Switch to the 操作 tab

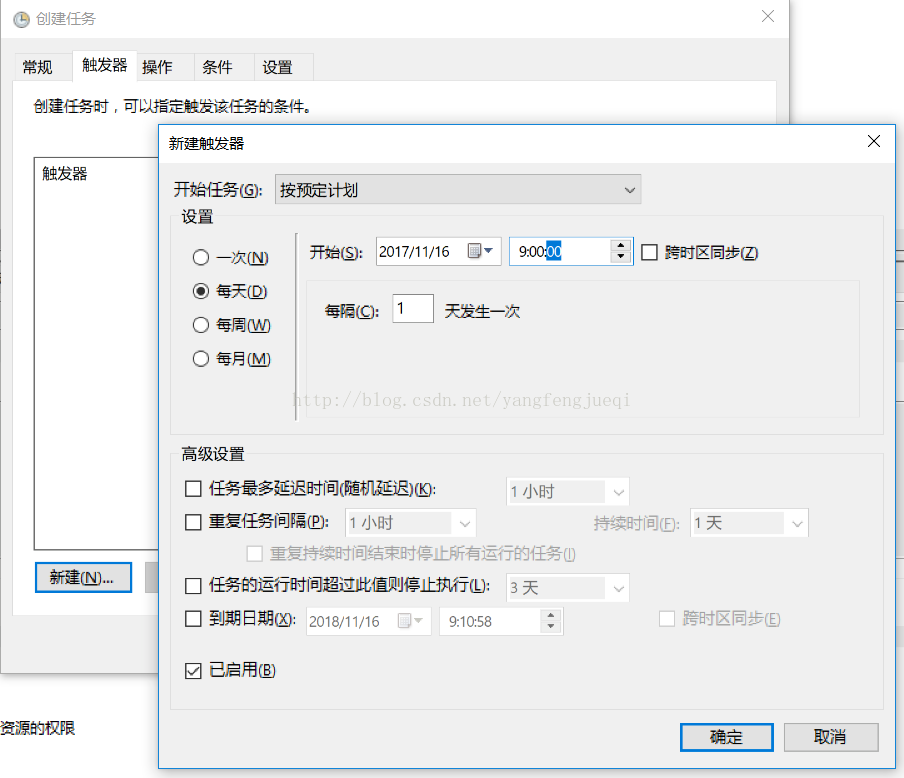click(x=159, y=66)
